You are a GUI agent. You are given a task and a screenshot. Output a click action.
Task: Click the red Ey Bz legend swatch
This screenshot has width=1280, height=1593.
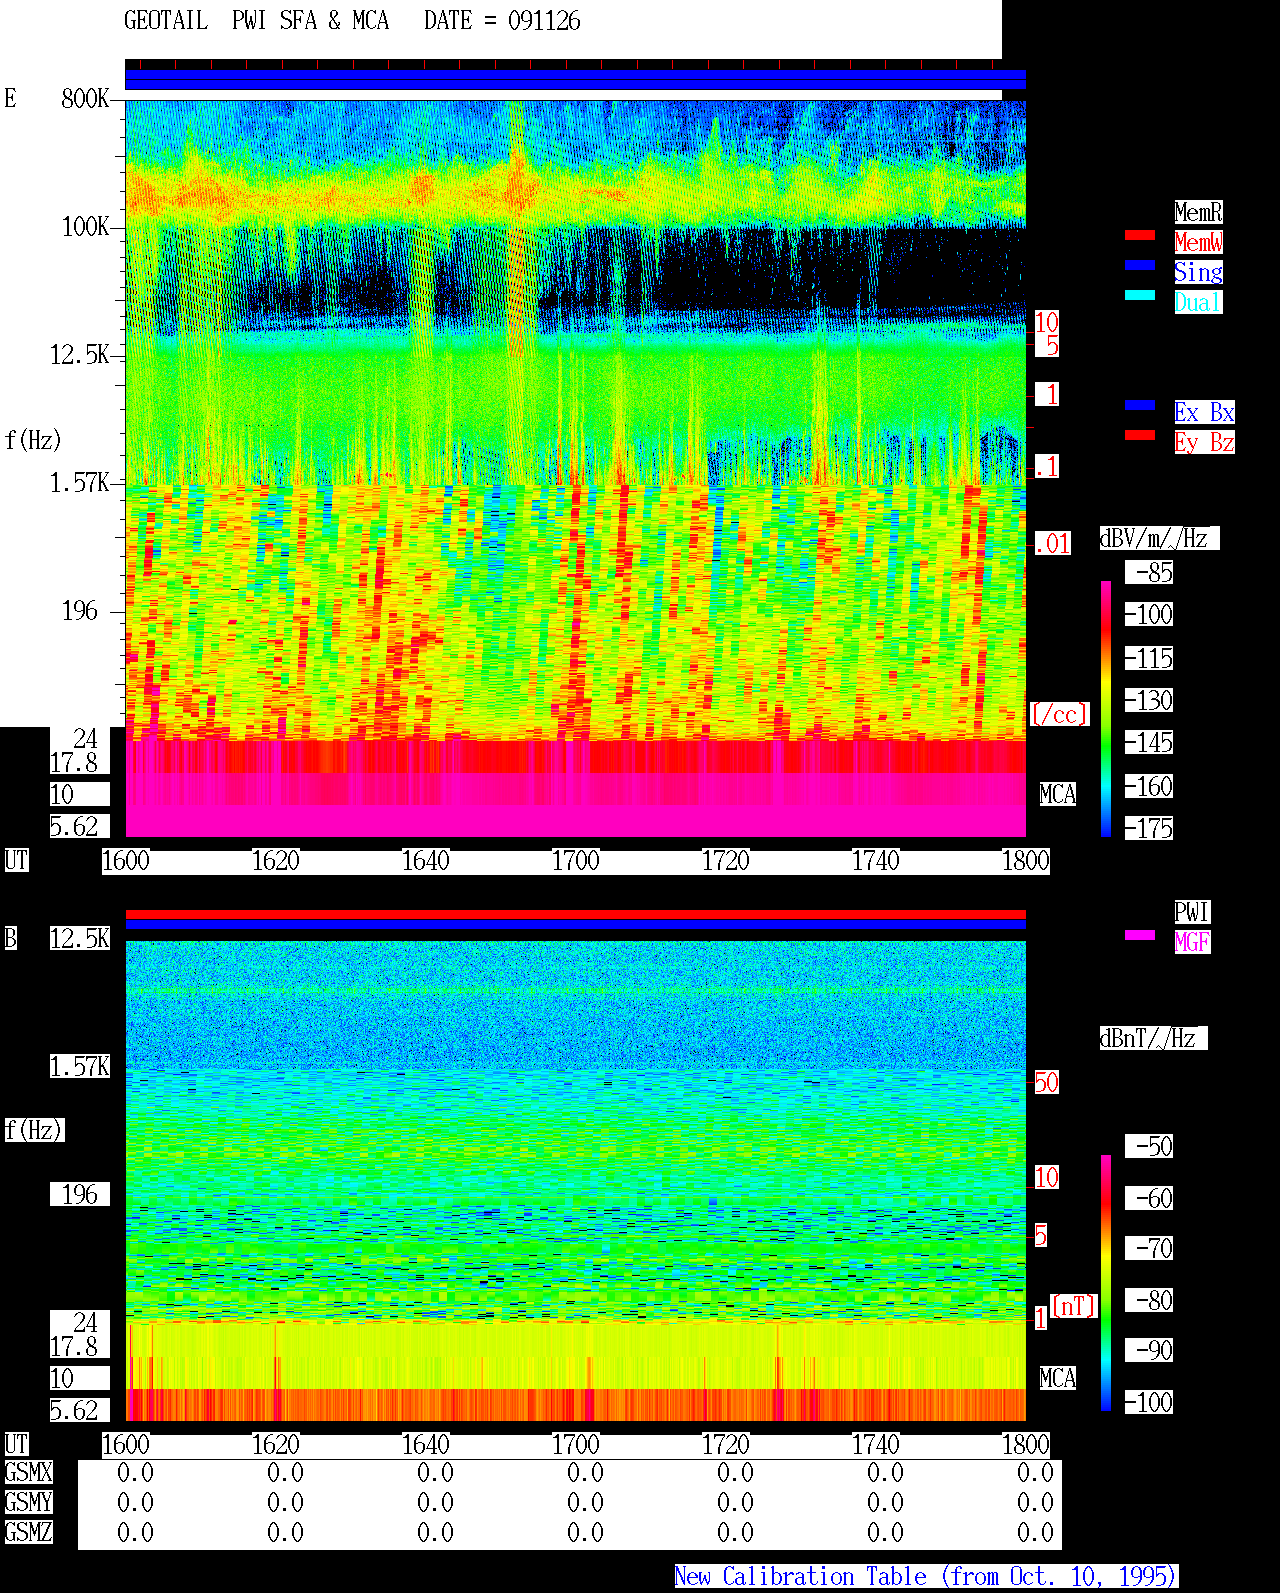point(1140,435)
